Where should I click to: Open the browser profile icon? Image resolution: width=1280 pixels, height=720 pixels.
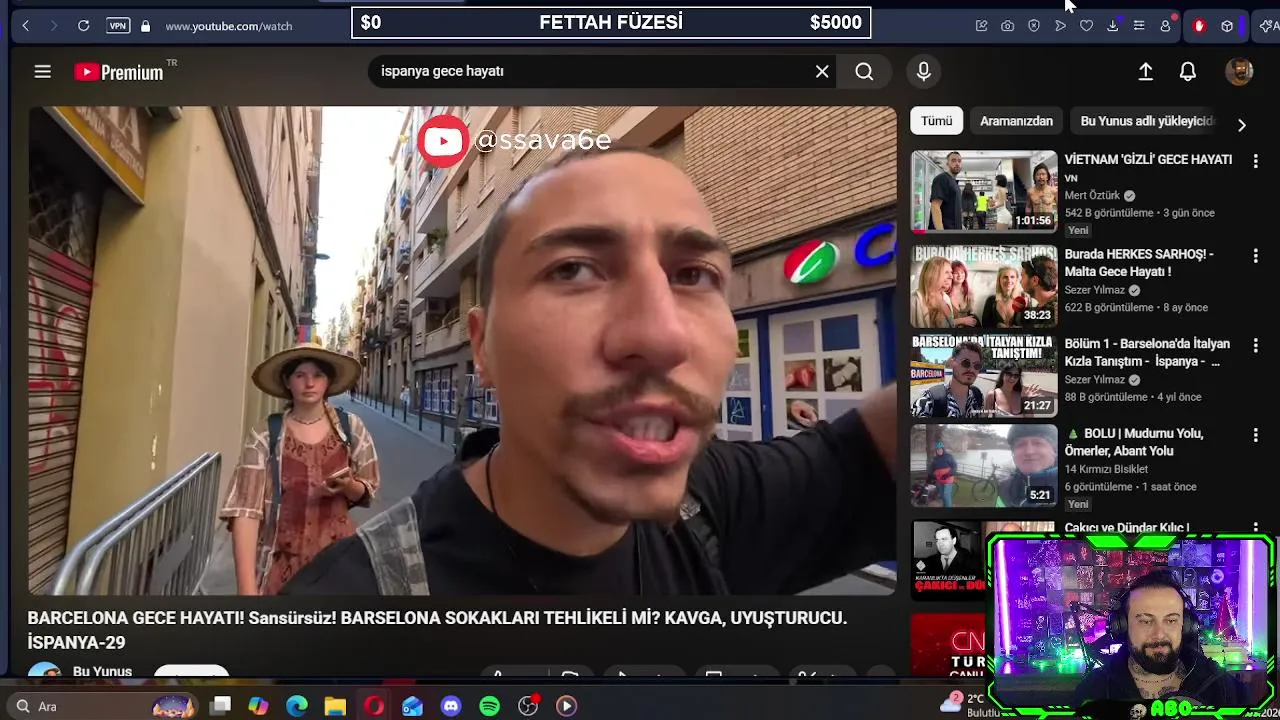[1165, 26]
